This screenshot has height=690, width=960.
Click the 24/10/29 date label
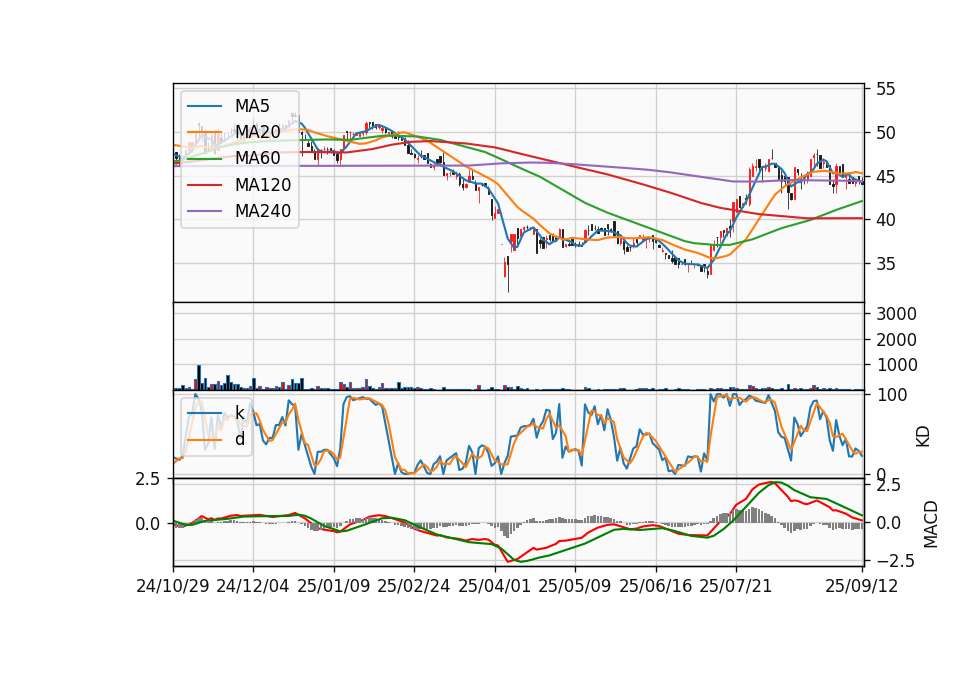(x=173, y=586)
